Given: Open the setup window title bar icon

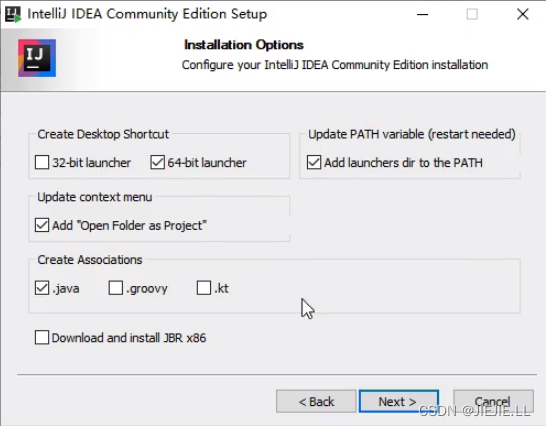Looking at the screenshot, I should point(13,15).
